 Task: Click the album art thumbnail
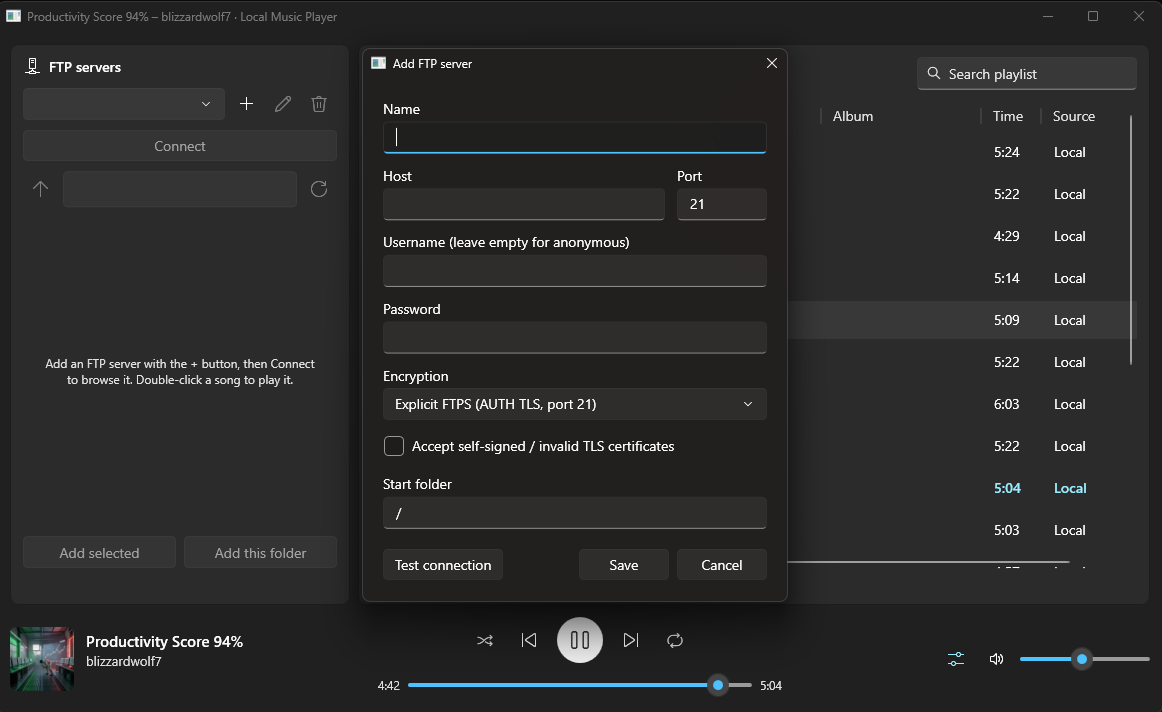(x=42, y=659)
